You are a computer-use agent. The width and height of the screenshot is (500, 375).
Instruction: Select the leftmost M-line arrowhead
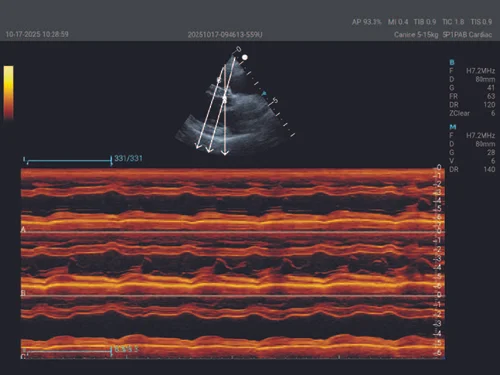(199, 145)
